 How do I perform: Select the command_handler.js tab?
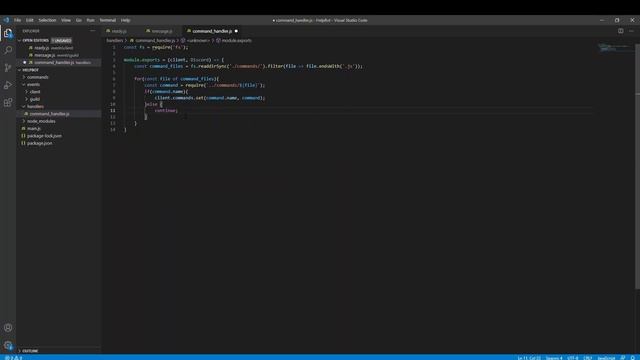tap(212, 31)
